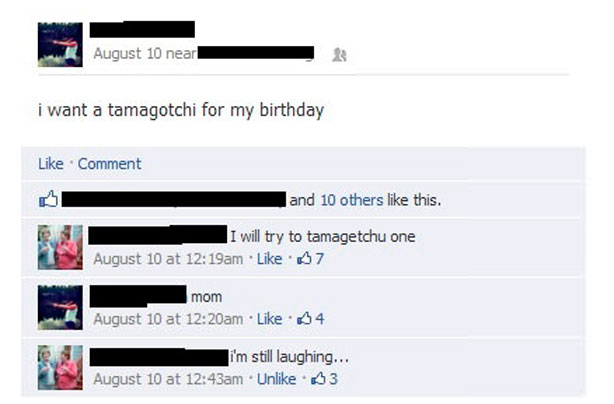
Task: Unlike the 'i'm still laughing...' comment
Action: (276, 379)
